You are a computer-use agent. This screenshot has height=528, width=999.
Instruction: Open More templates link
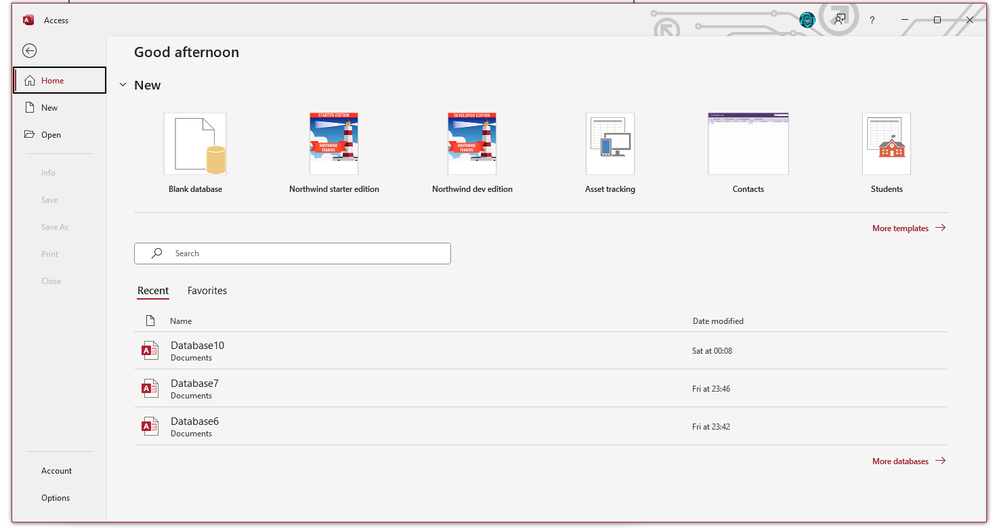(x=909, y=228)
